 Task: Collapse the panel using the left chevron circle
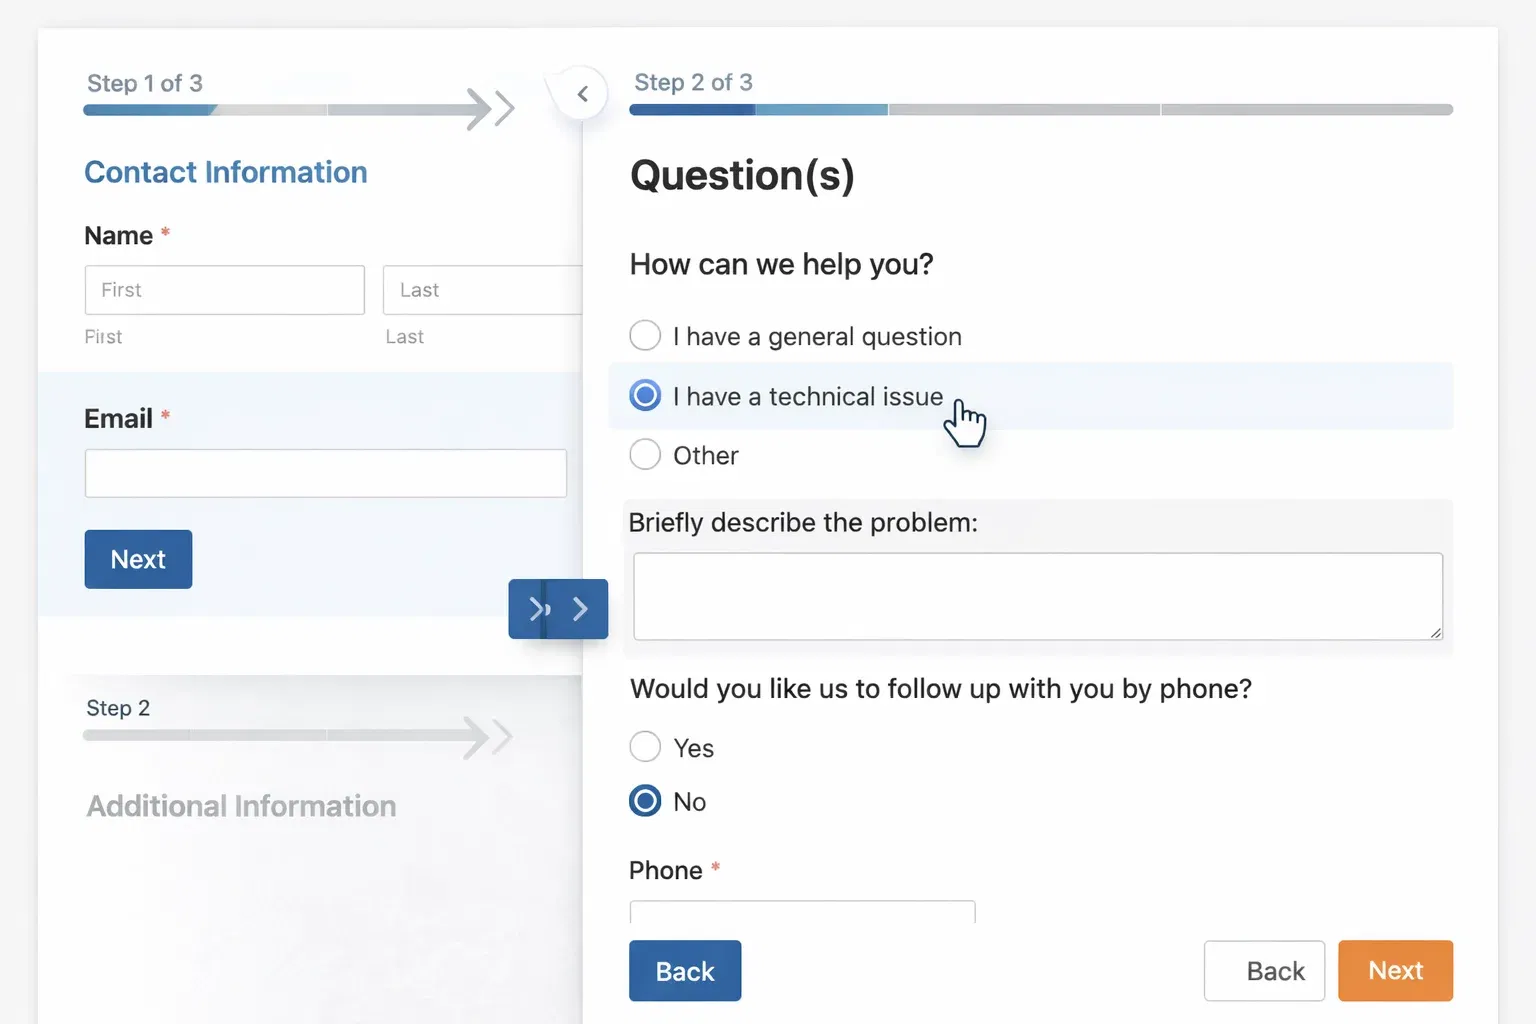[x=580, y=92]
